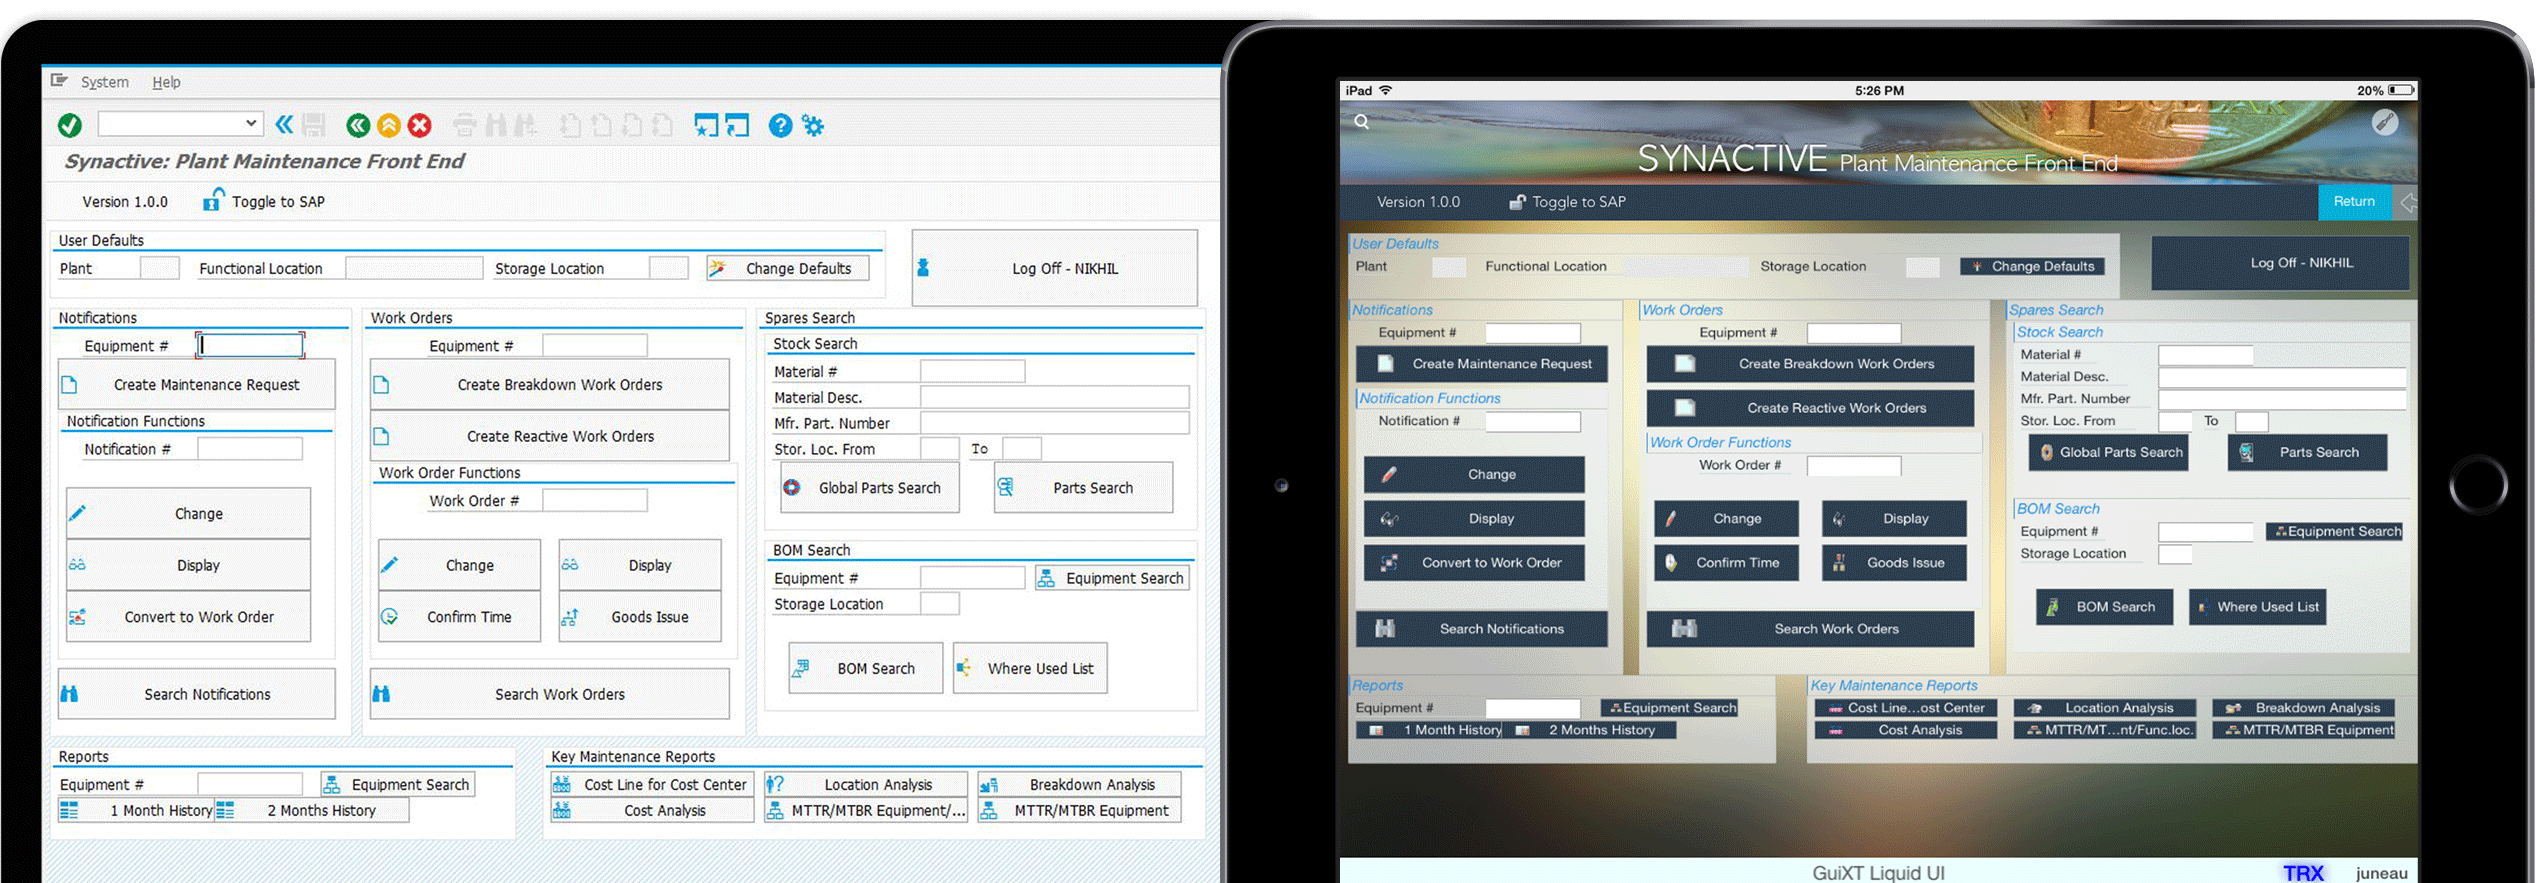Collapse the command field with double chevron
This screenshot has height=883, width=2536.
[284, 124]
